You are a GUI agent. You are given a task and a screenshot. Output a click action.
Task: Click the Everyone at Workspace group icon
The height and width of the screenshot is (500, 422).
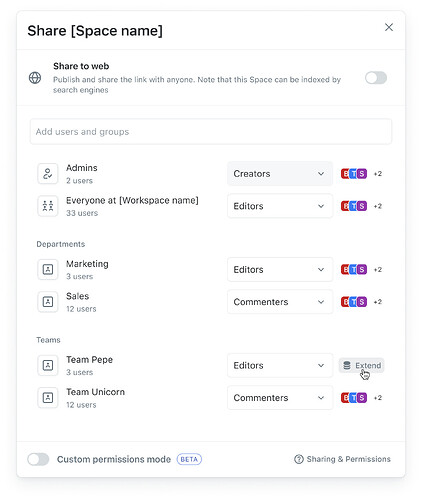[48, 206]
